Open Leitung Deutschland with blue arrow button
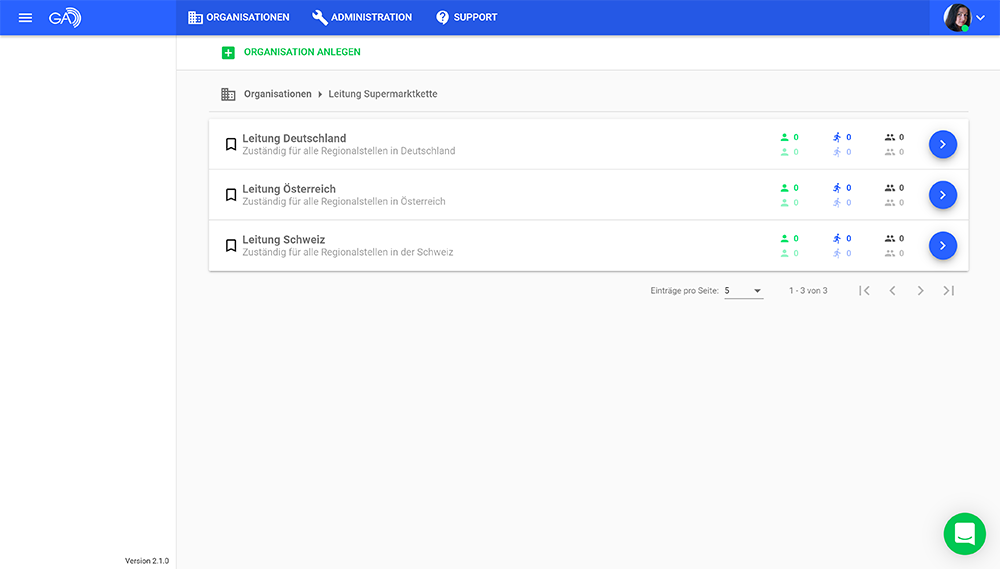This screenshot has height=569, width=1000. click(x=942, y=144)
